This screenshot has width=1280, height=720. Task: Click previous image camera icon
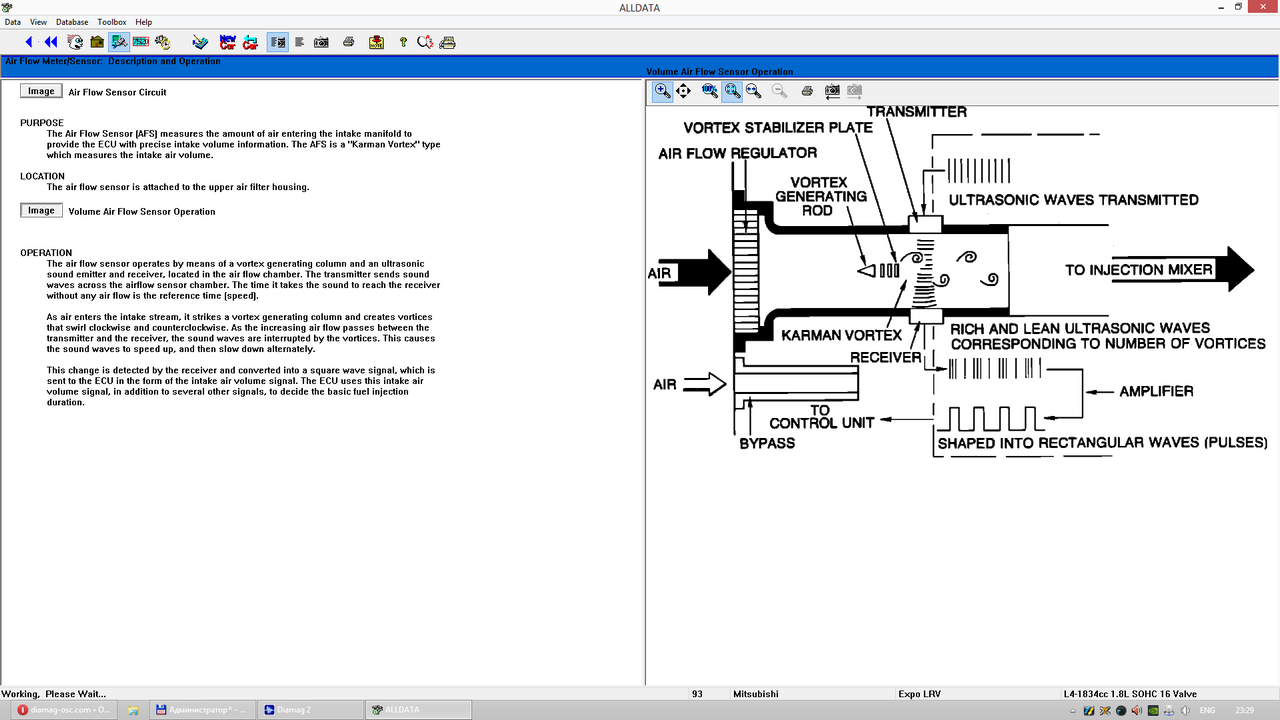tap(832, 91)
